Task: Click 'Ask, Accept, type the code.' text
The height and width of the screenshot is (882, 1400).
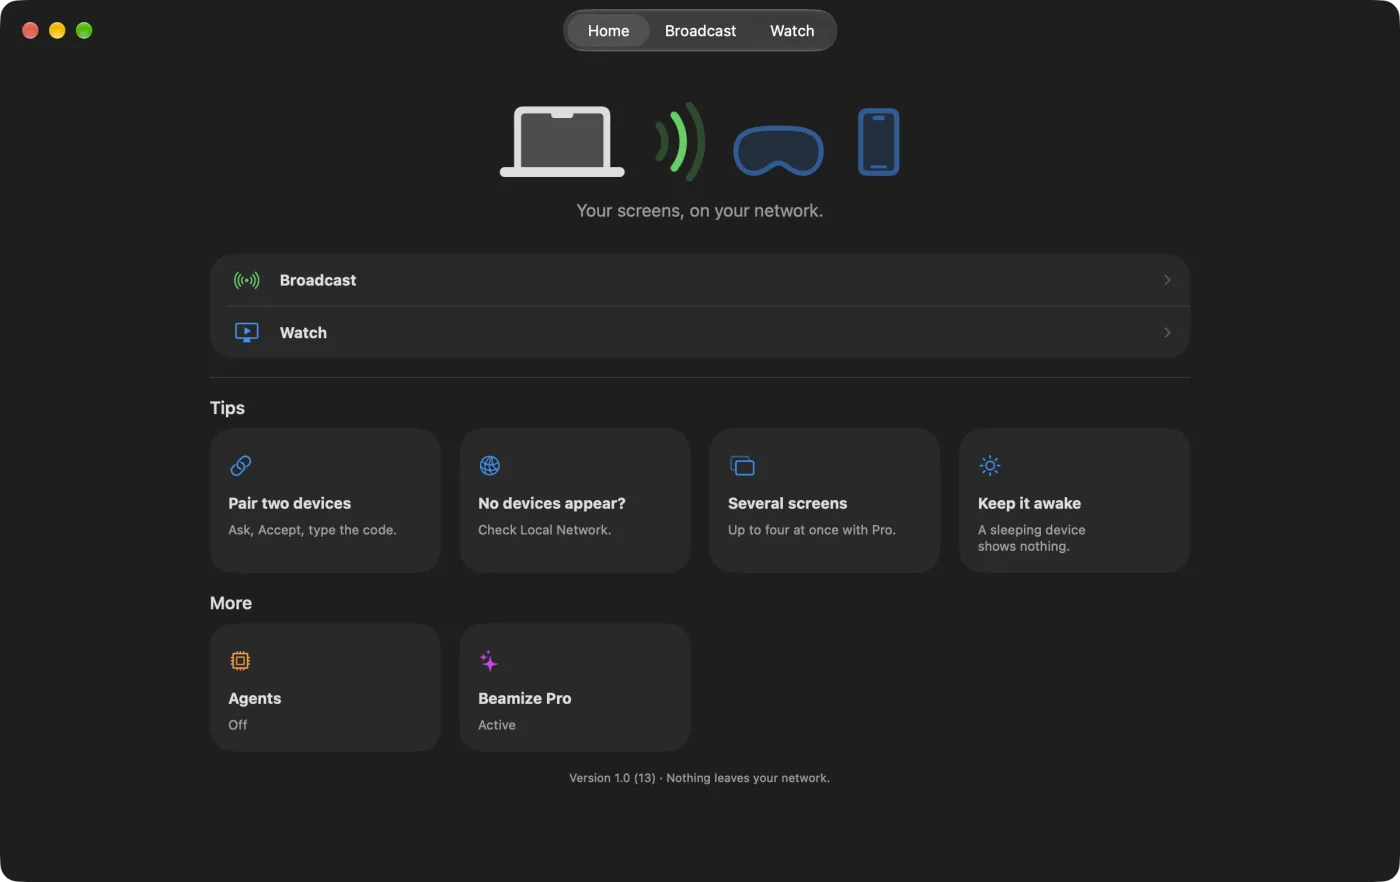Action: point(312,530)
